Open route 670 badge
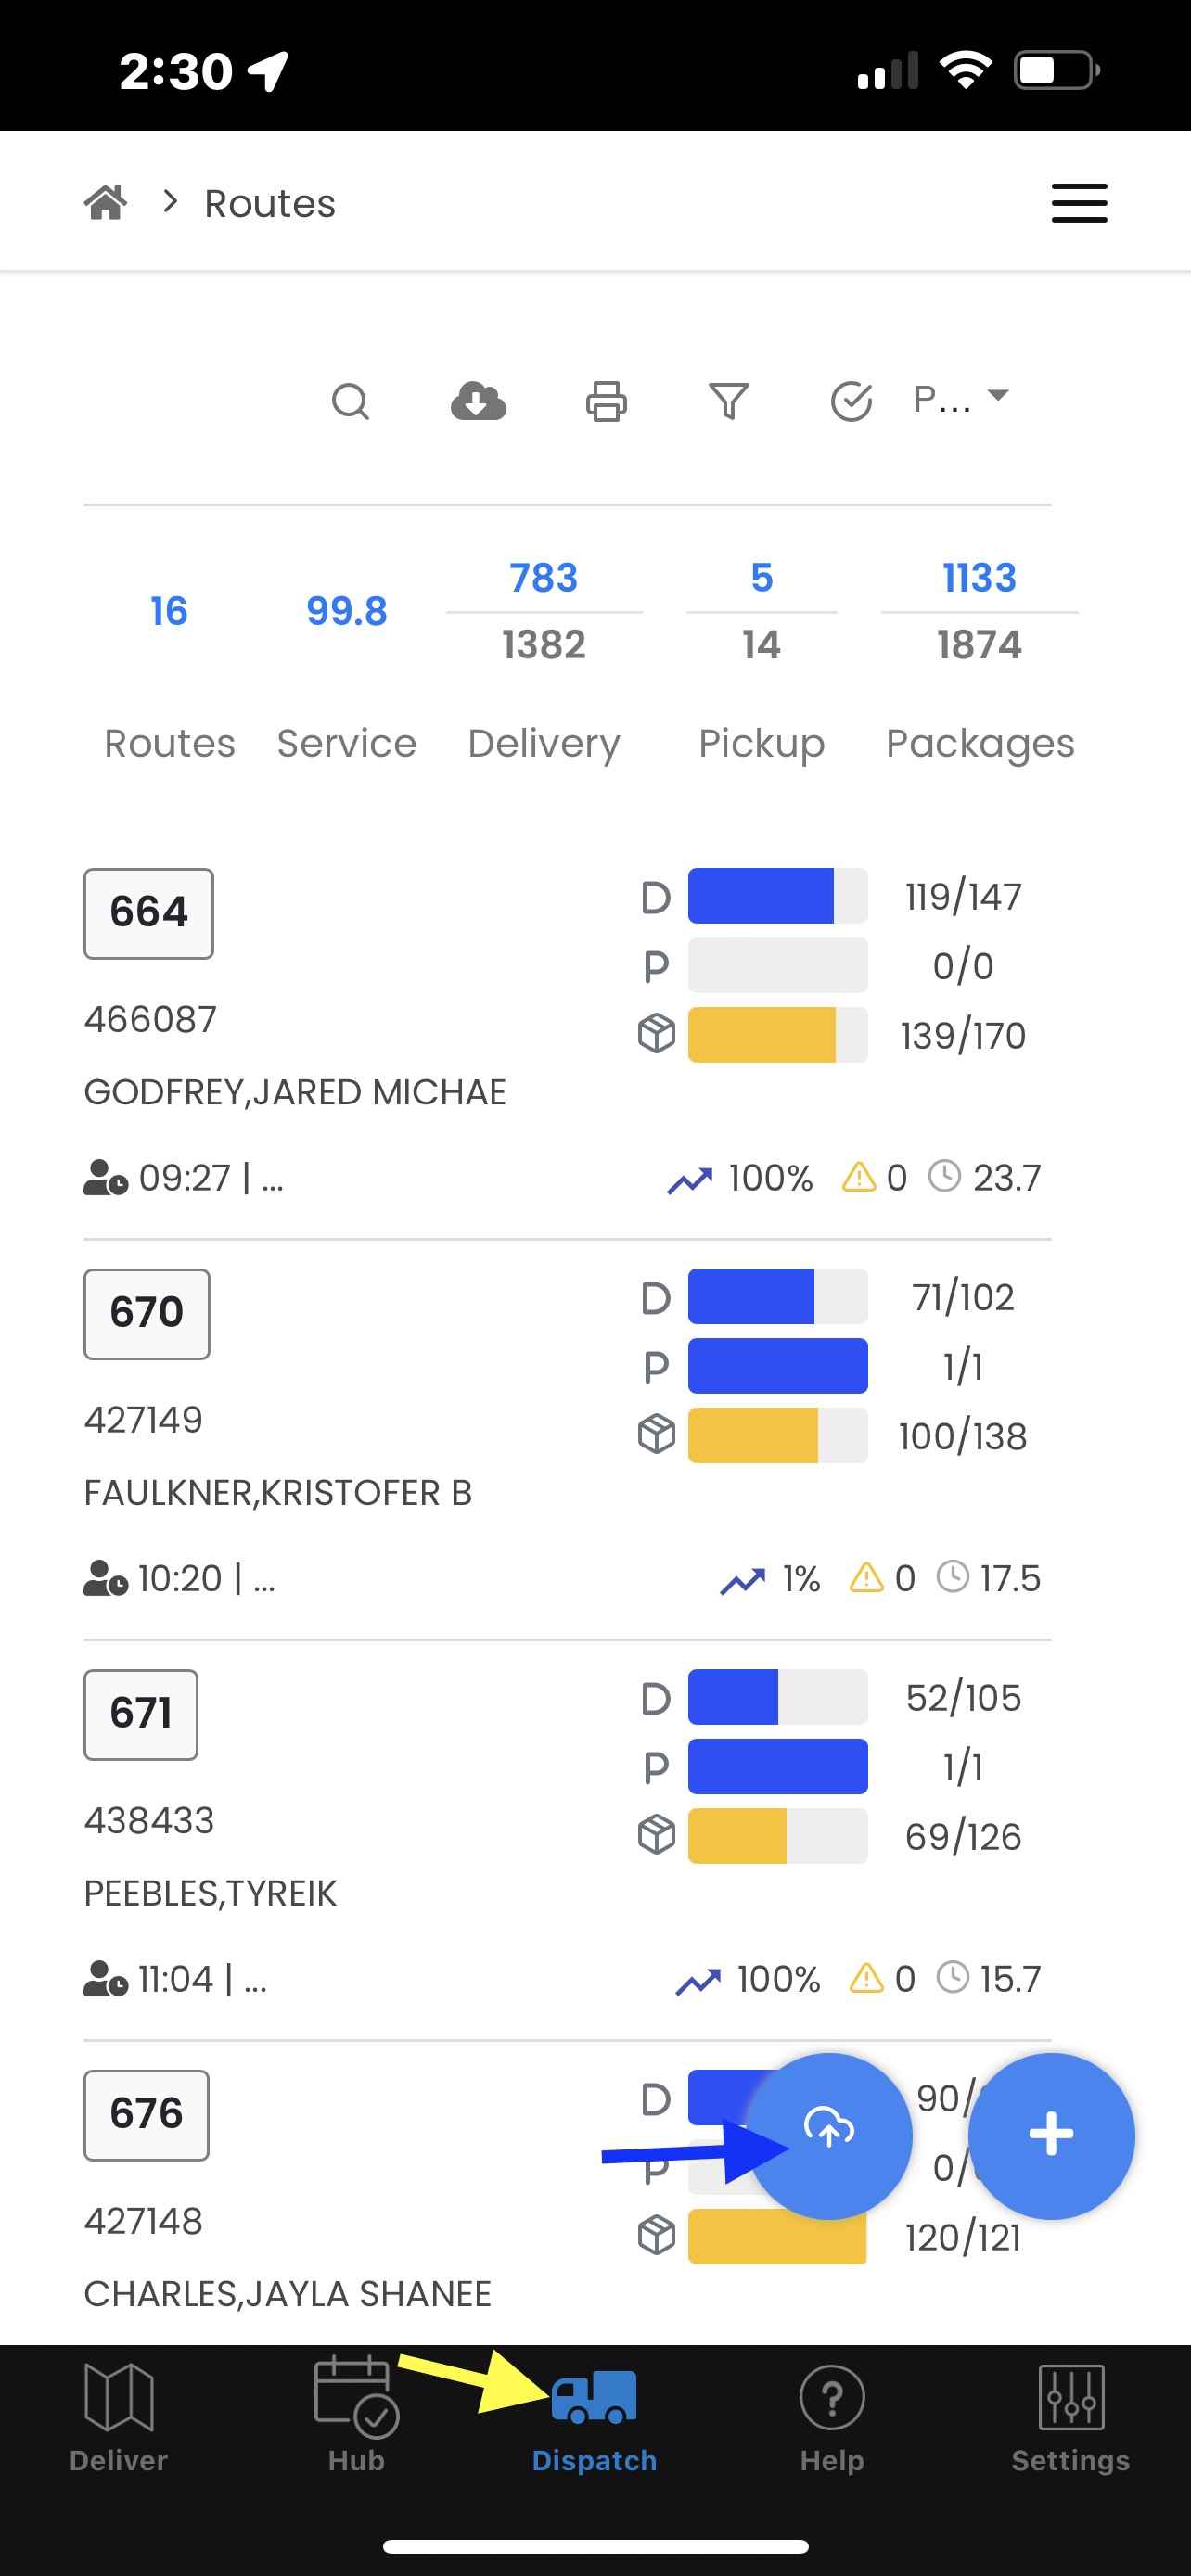This screenshot has height=2576, width=1191. tap(147, 1313)
